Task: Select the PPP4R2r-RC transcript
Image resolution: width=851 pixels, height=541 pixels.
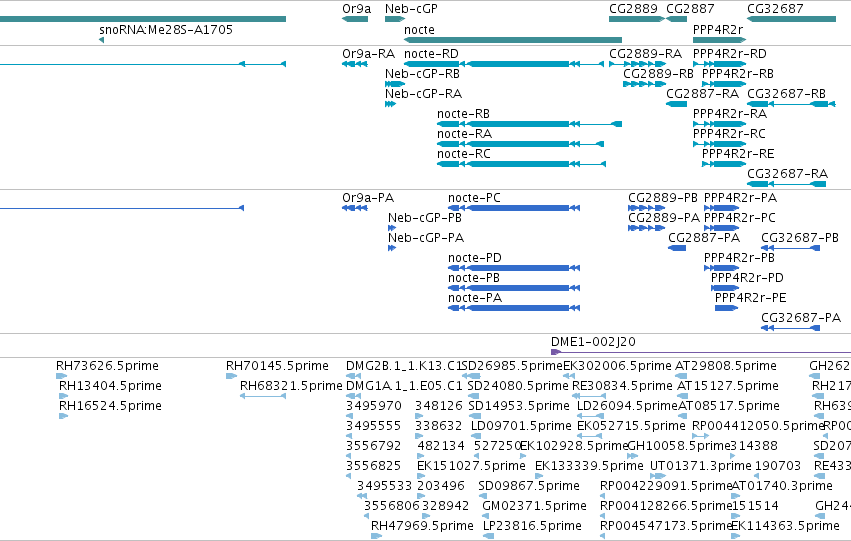Action: point(719,144)
